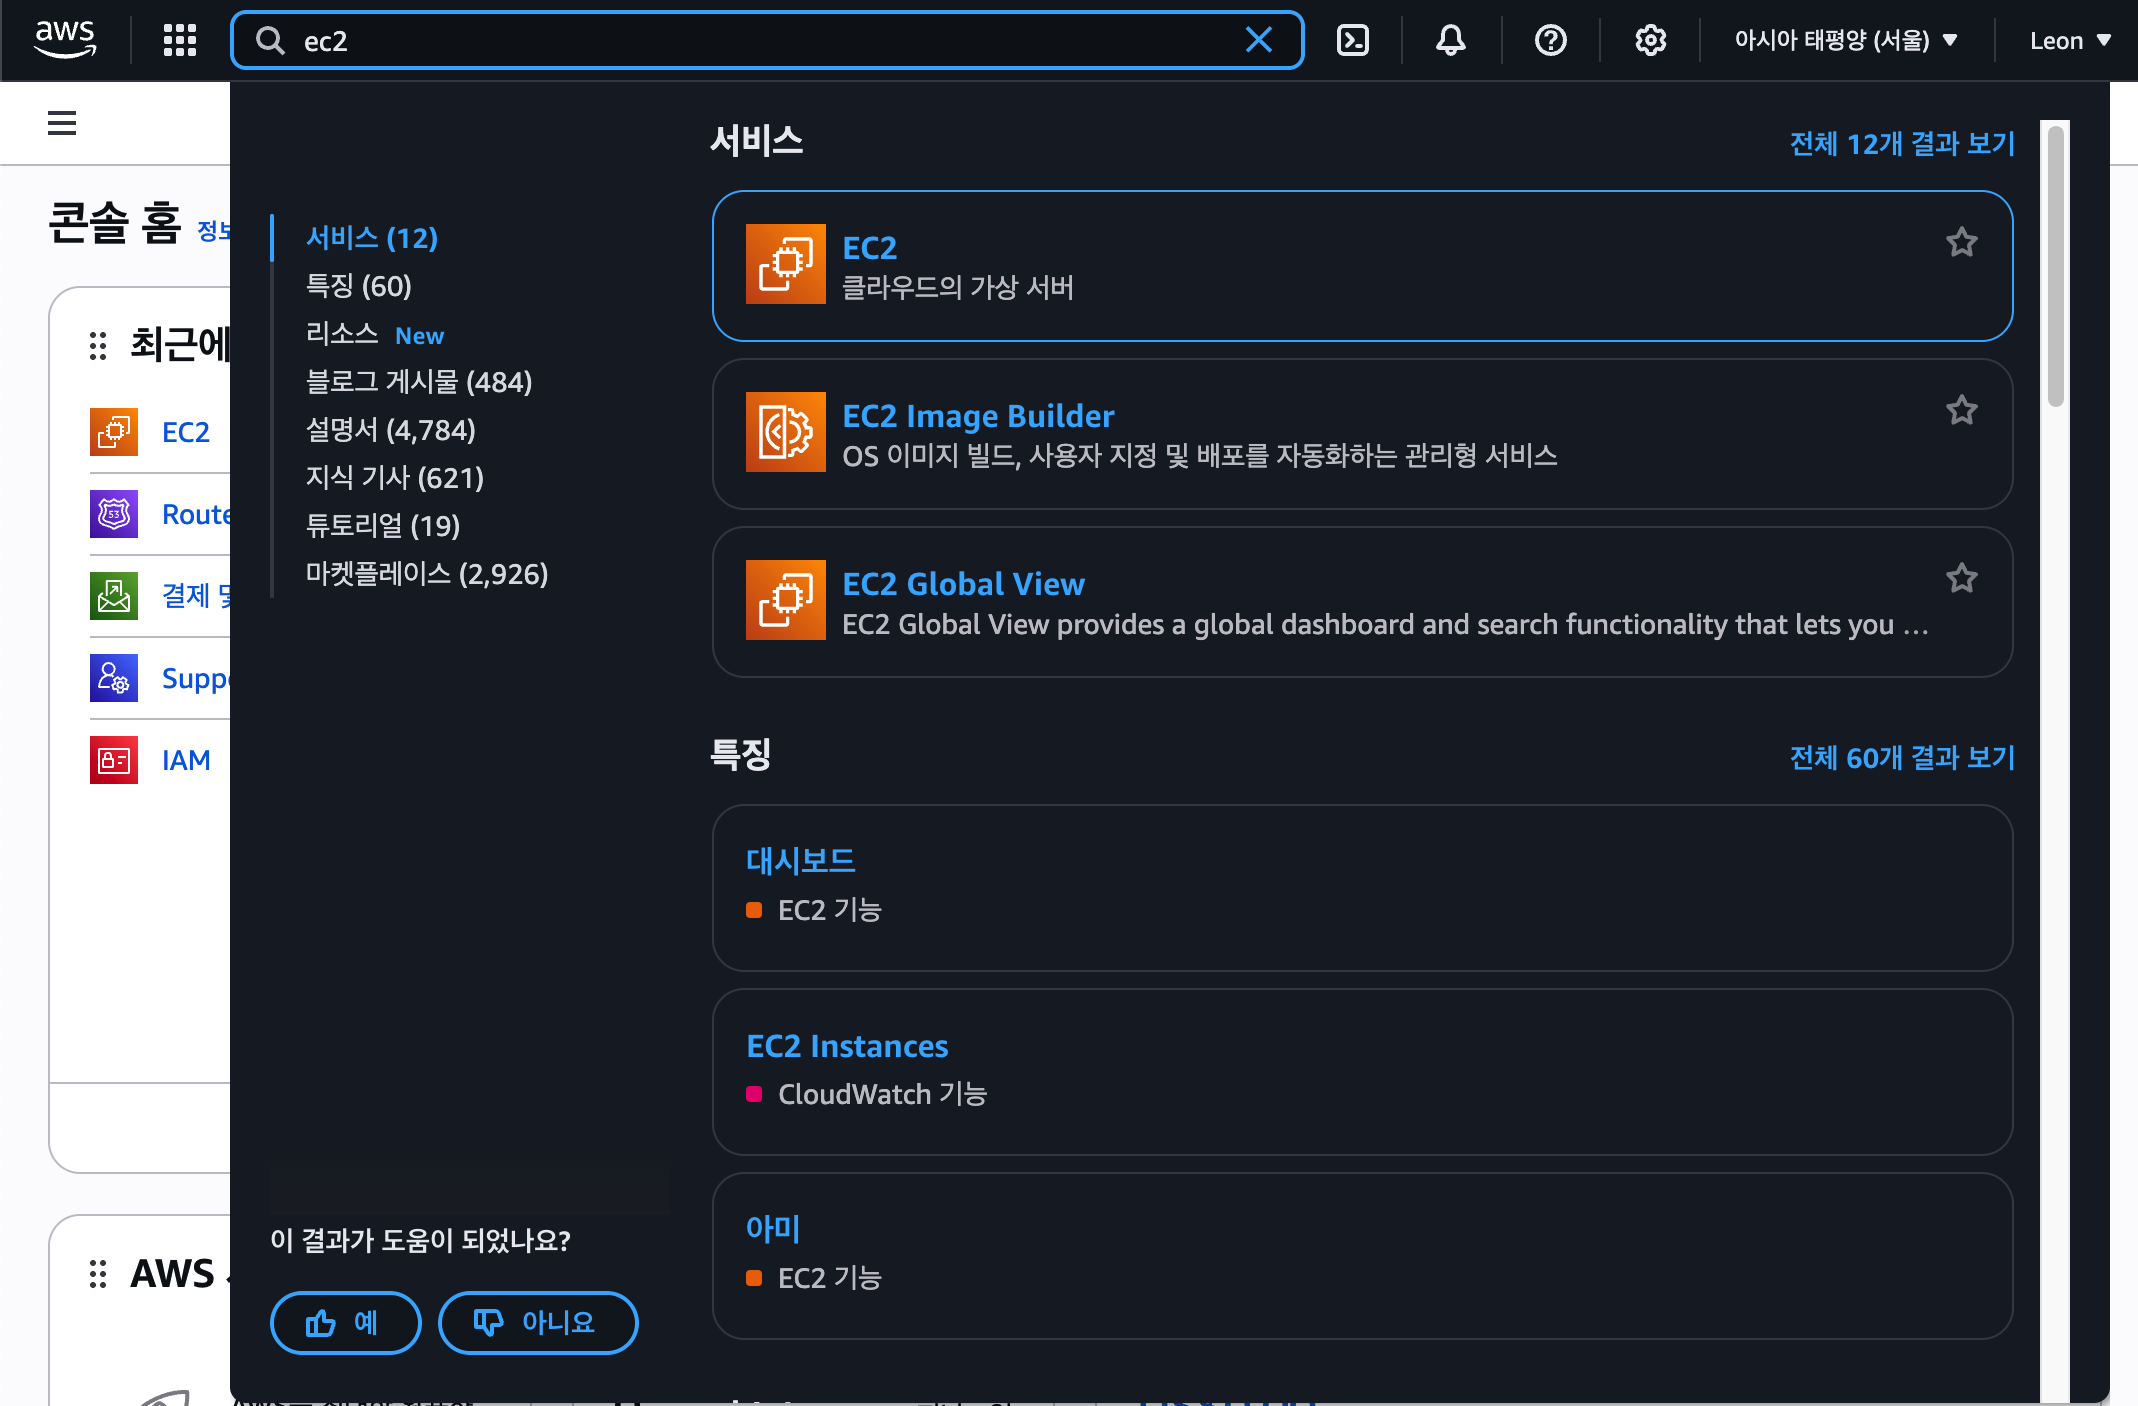Viewport: 2138px width, 1406px height.
Task: Open the services grid menu icon
Action: [180, 40]
